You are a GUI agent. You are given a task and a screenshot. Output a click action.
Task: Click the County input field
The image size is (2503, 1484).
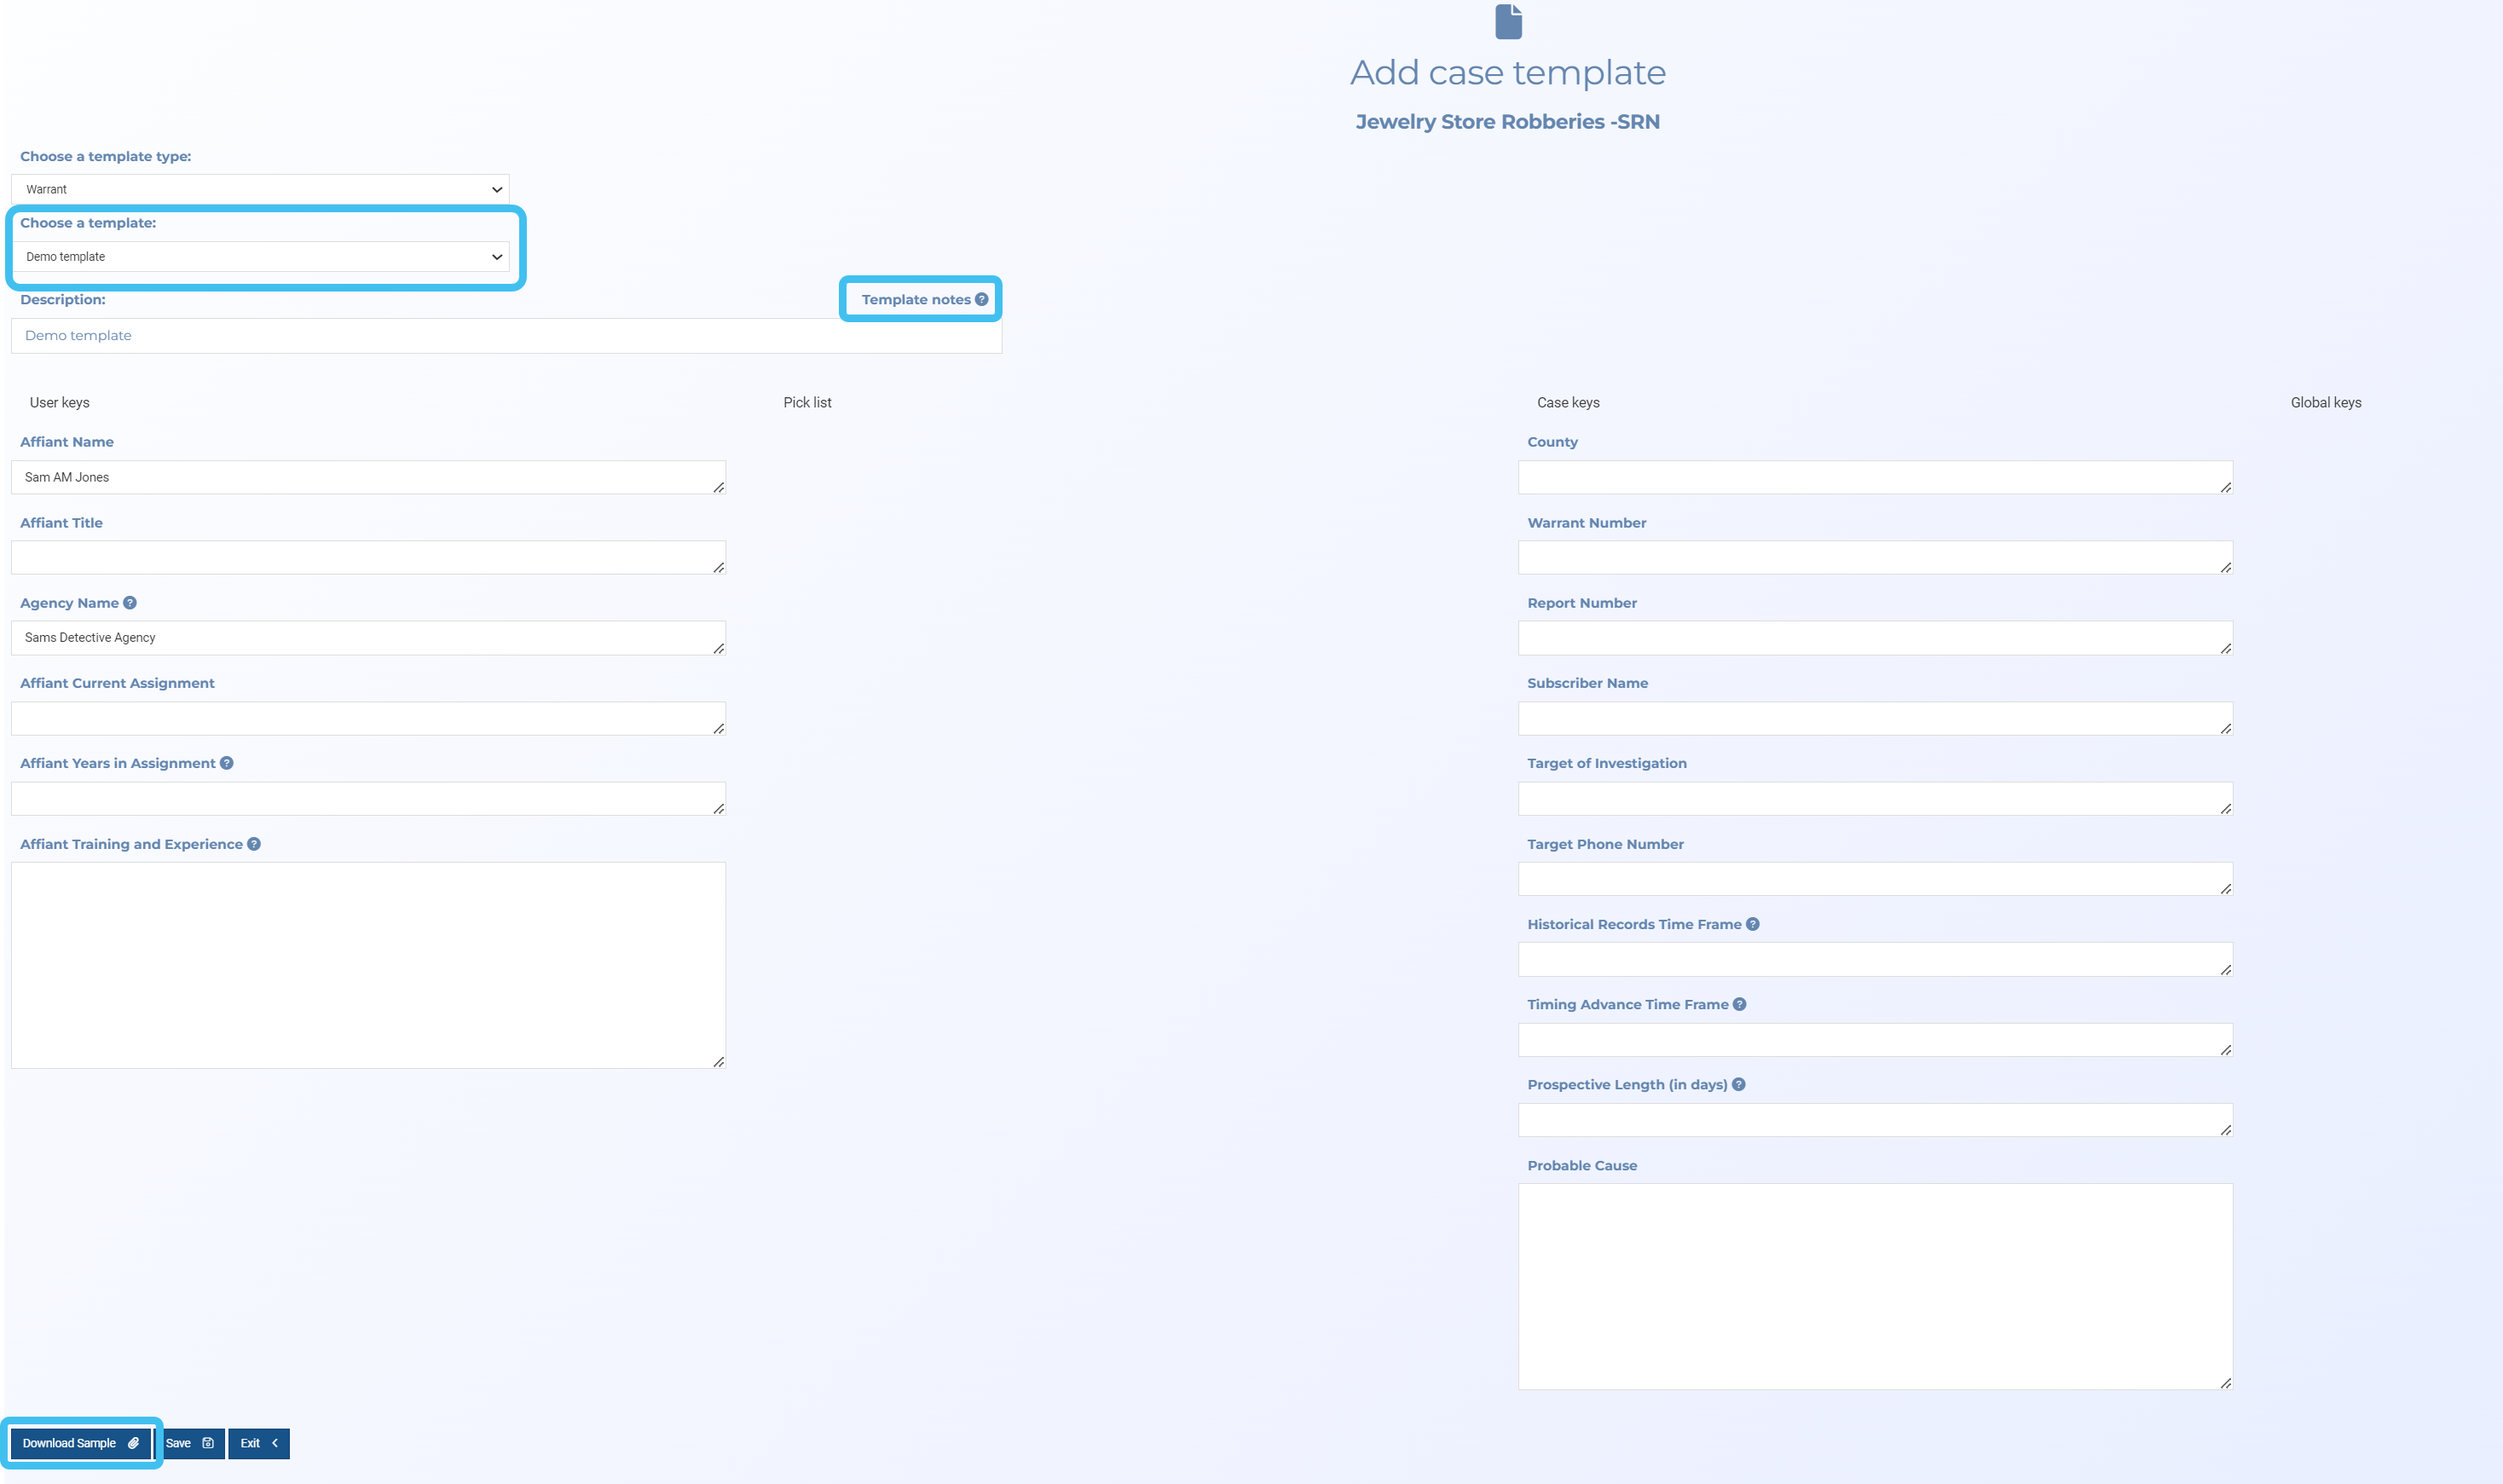tap(1874, 477)
